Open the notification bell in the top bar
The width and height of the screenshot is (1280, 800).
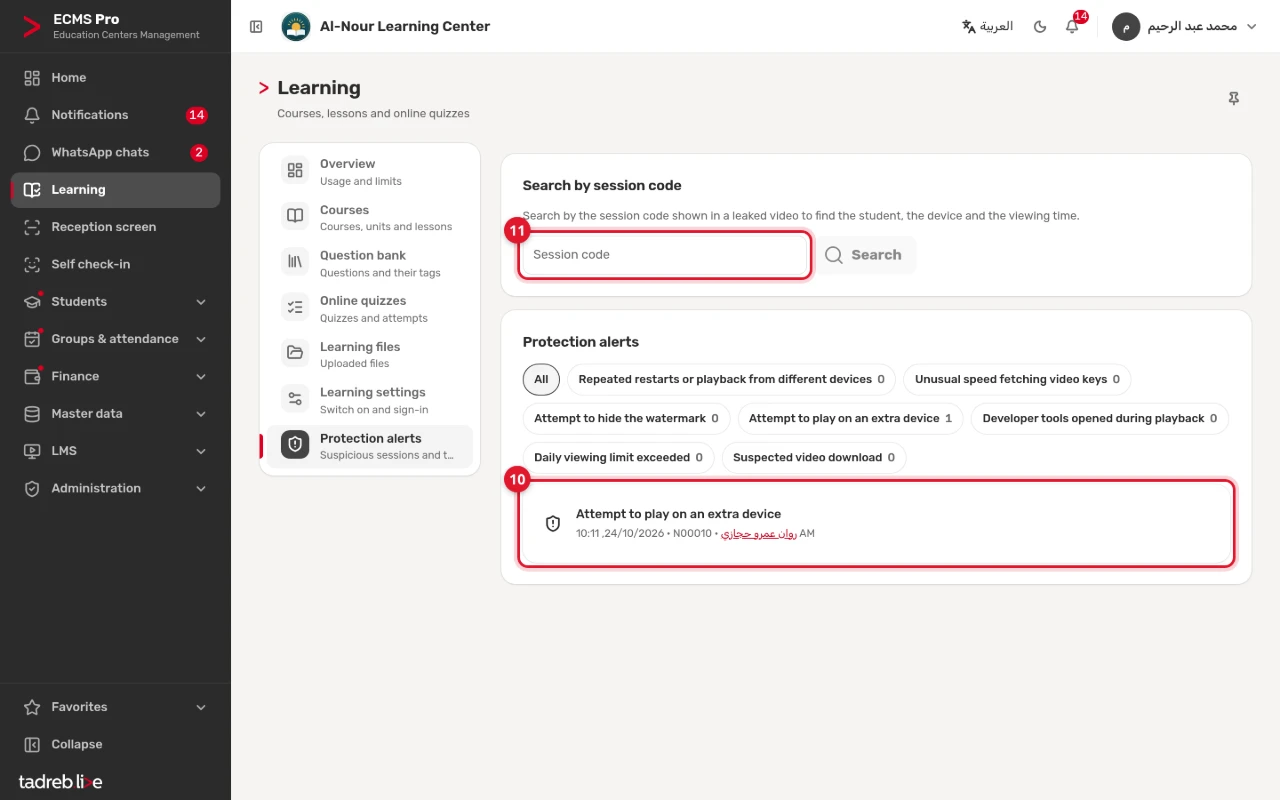coord(1072,26)
